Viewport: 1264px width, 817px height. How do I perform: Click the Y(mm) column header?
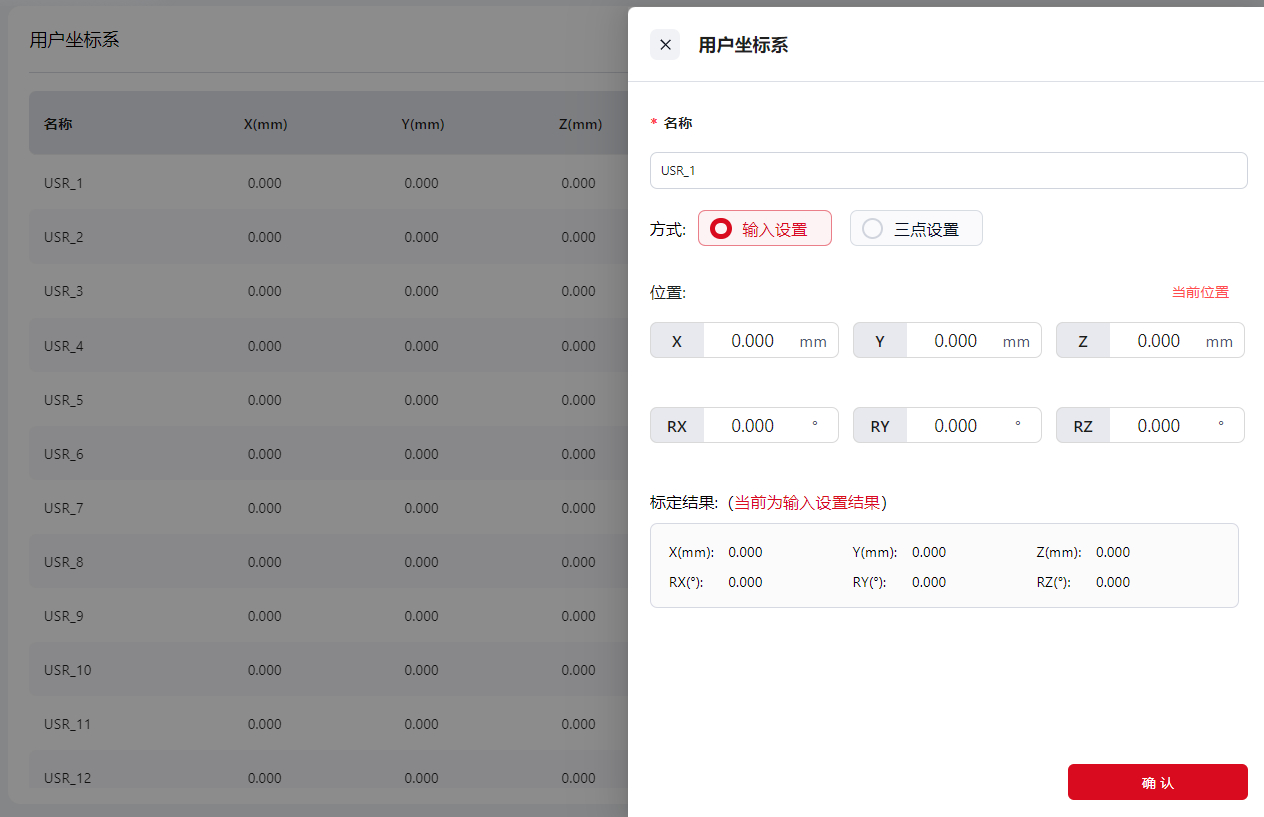coord(422,125)
